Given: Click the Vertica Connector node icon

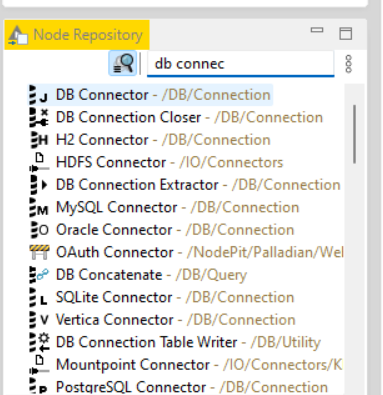Looking at the screenshot, I should [39, 320].
